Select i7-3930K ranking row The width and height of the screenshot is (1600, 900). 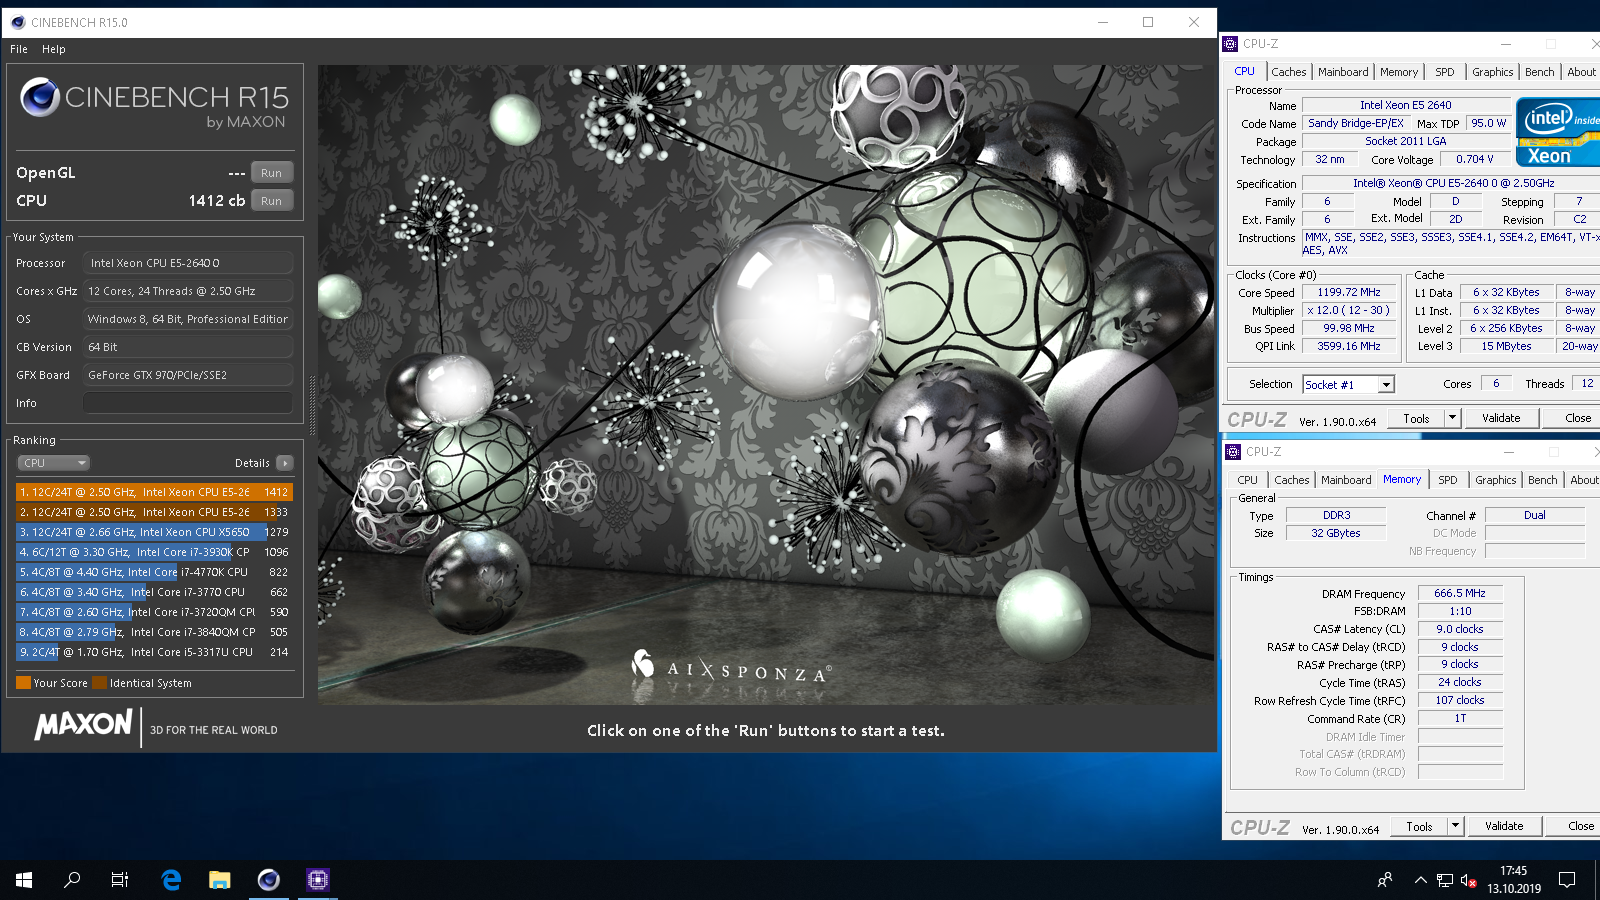tap(153, 552)
